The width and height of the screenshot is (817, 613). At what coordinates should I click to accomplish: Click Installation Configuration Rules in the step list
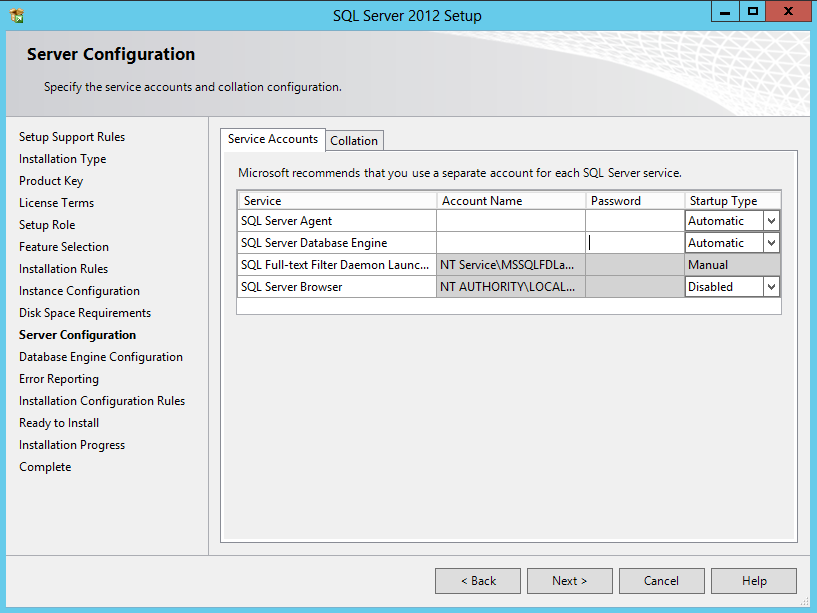pyautogui.click(x=102, y=401)
